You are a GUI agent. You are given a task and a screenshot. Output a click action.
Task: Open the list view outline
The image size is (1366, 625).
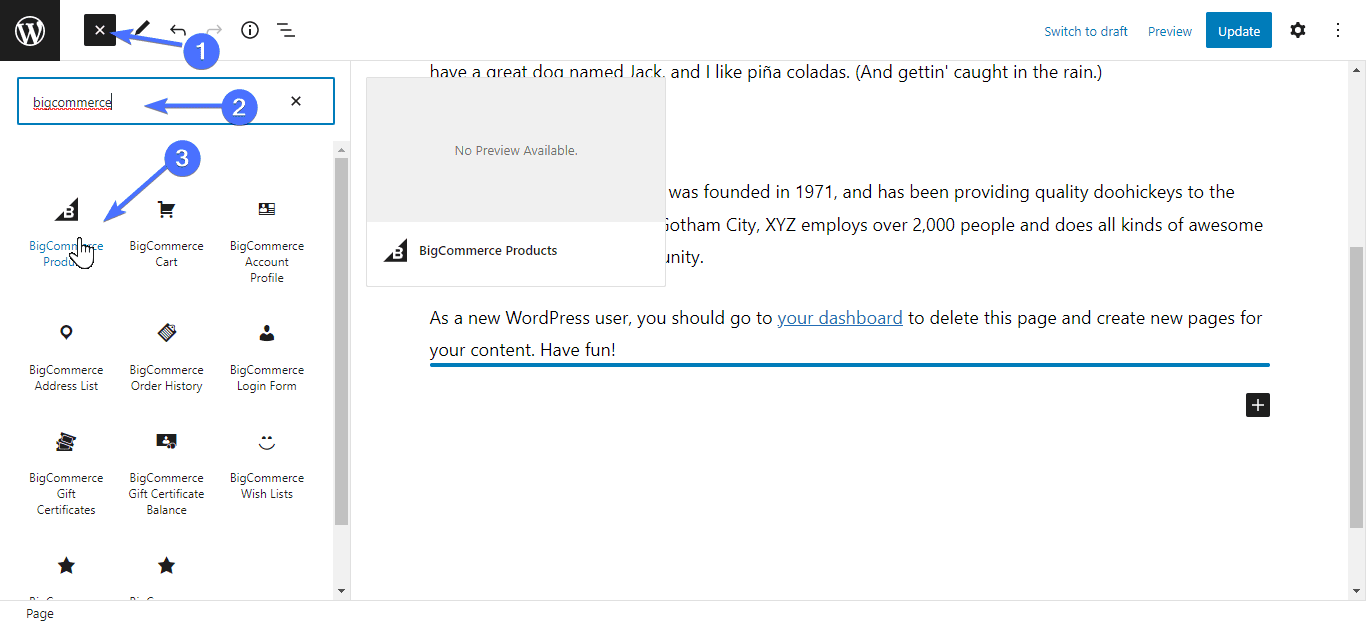click(286, 30)
